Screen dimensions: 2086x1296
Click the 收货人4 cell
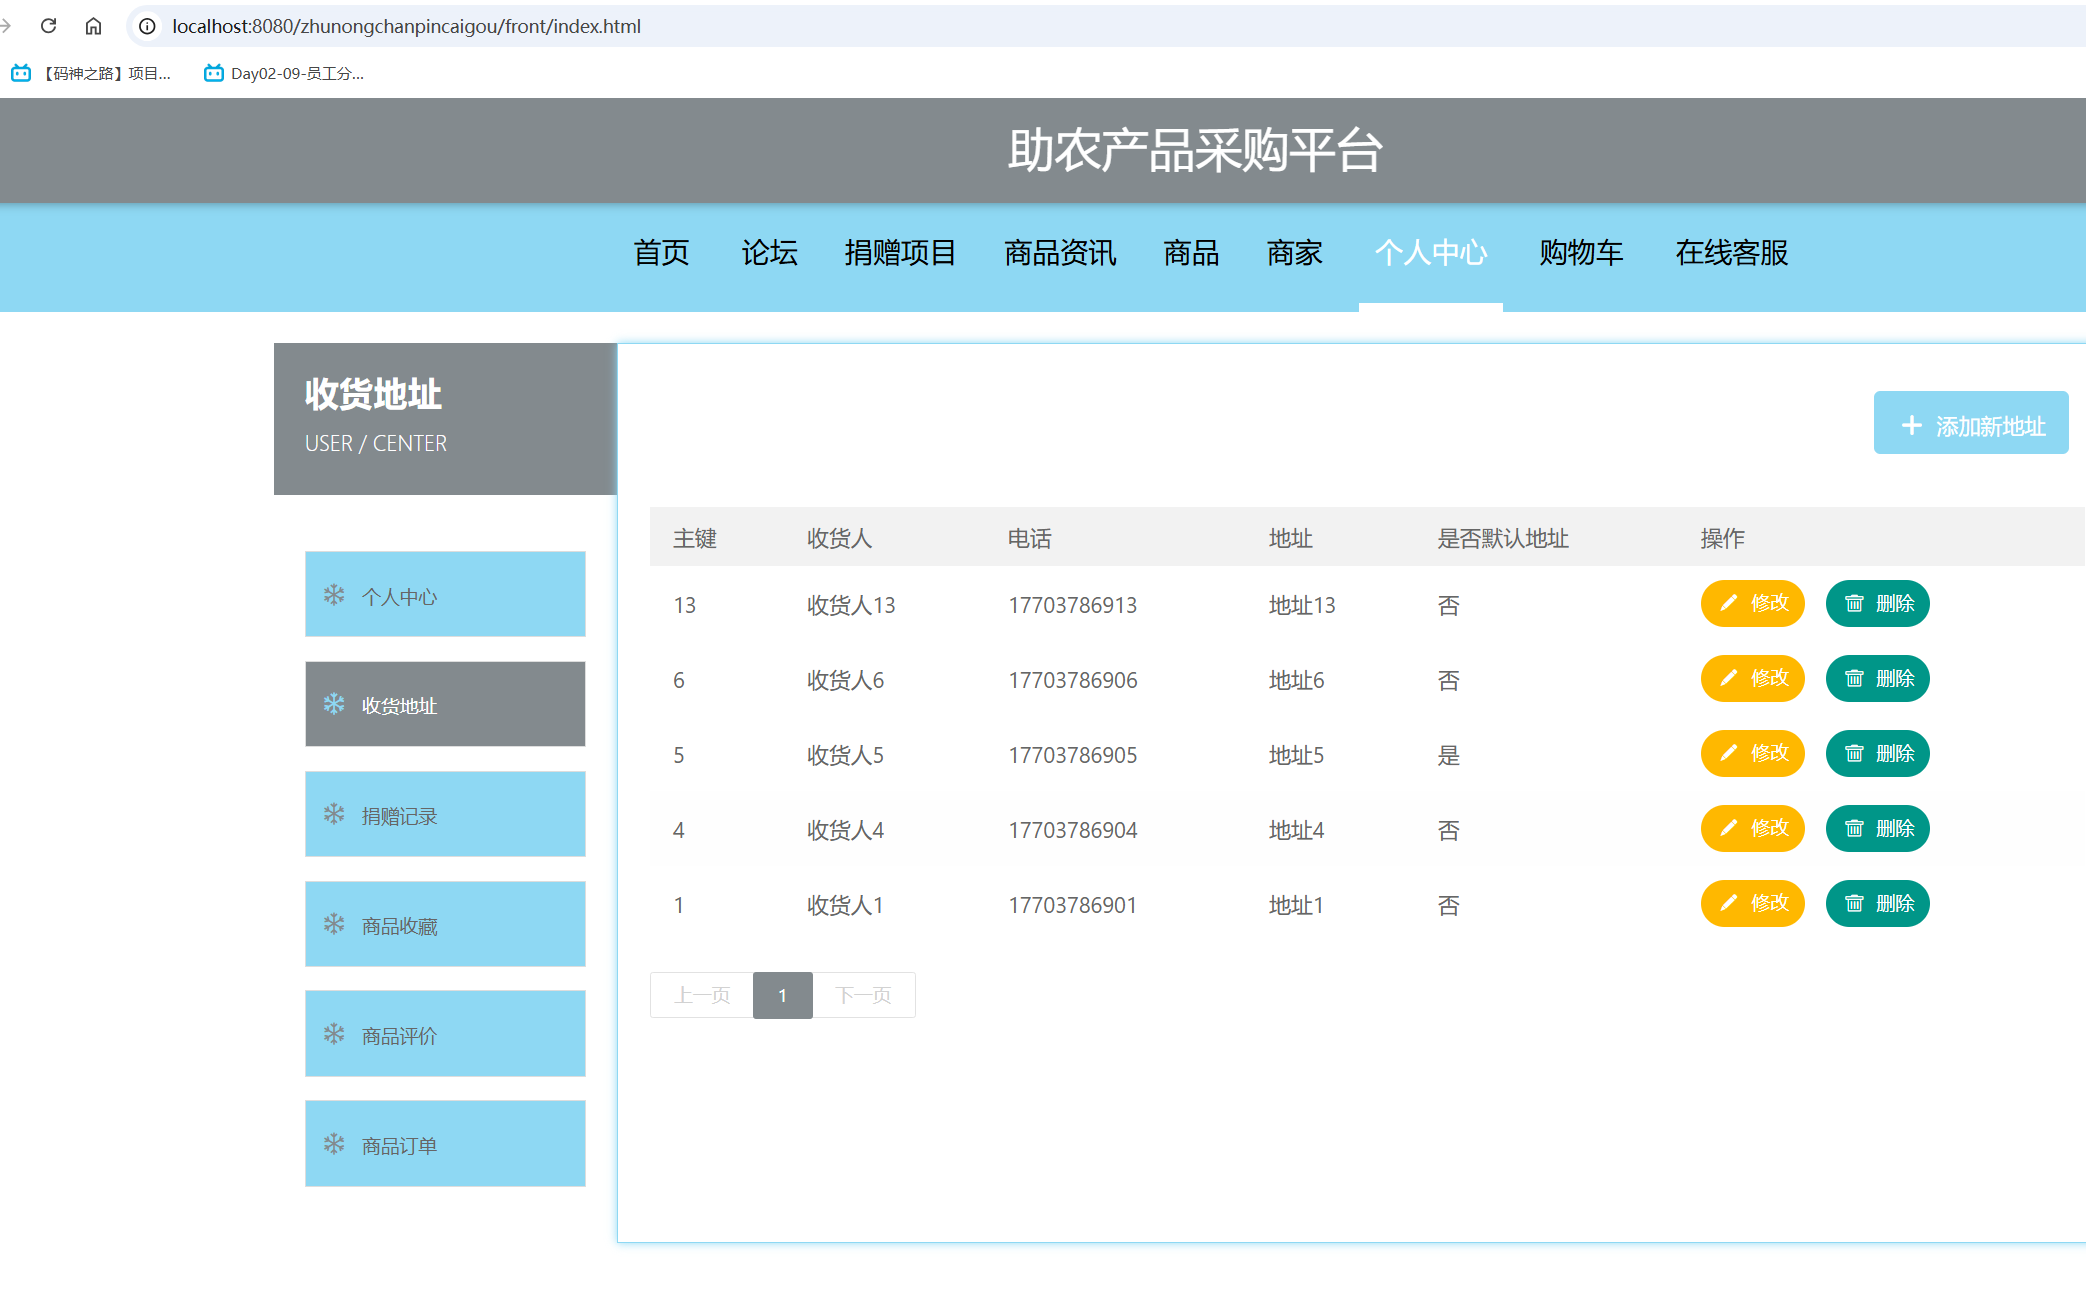[845, 830]
